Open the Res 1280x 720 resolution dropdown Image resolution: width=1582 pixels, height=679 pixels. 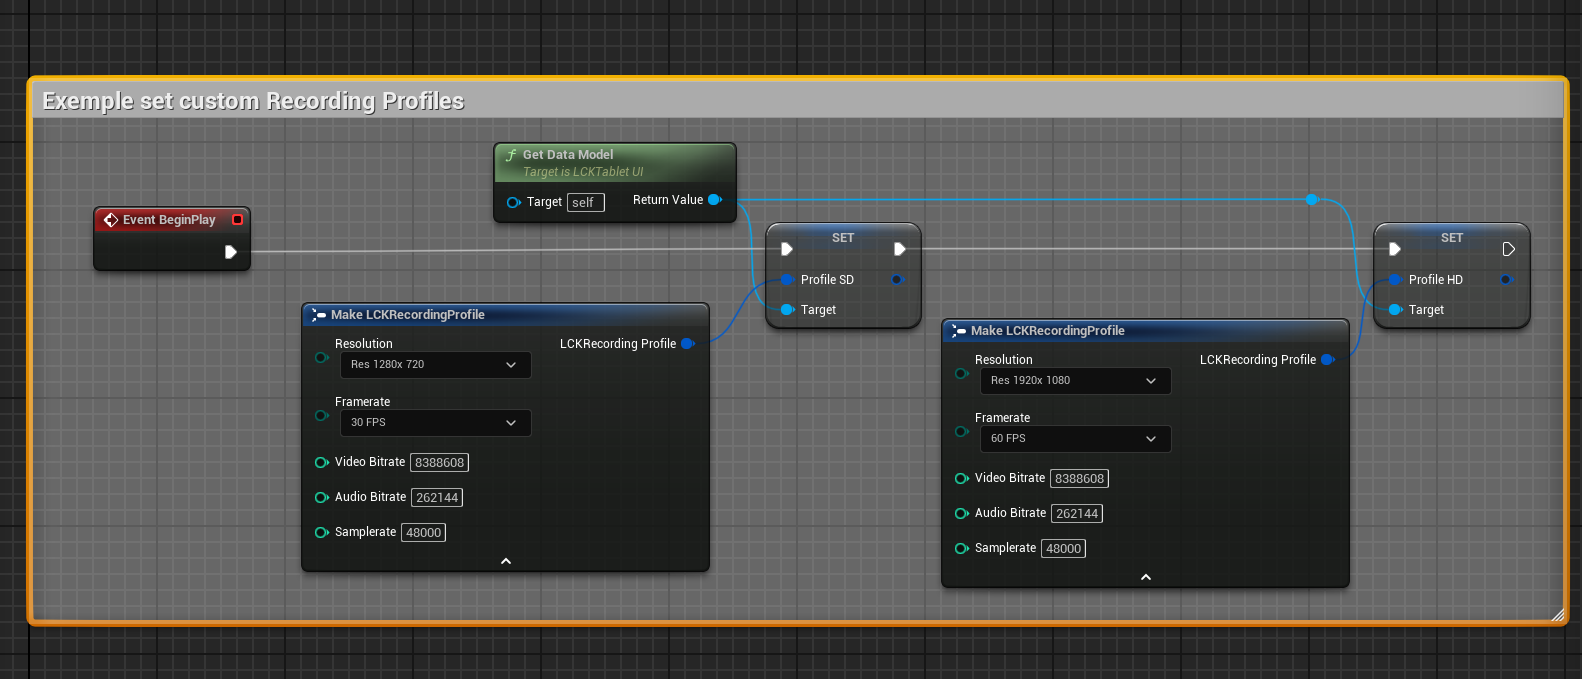[435, 365]
